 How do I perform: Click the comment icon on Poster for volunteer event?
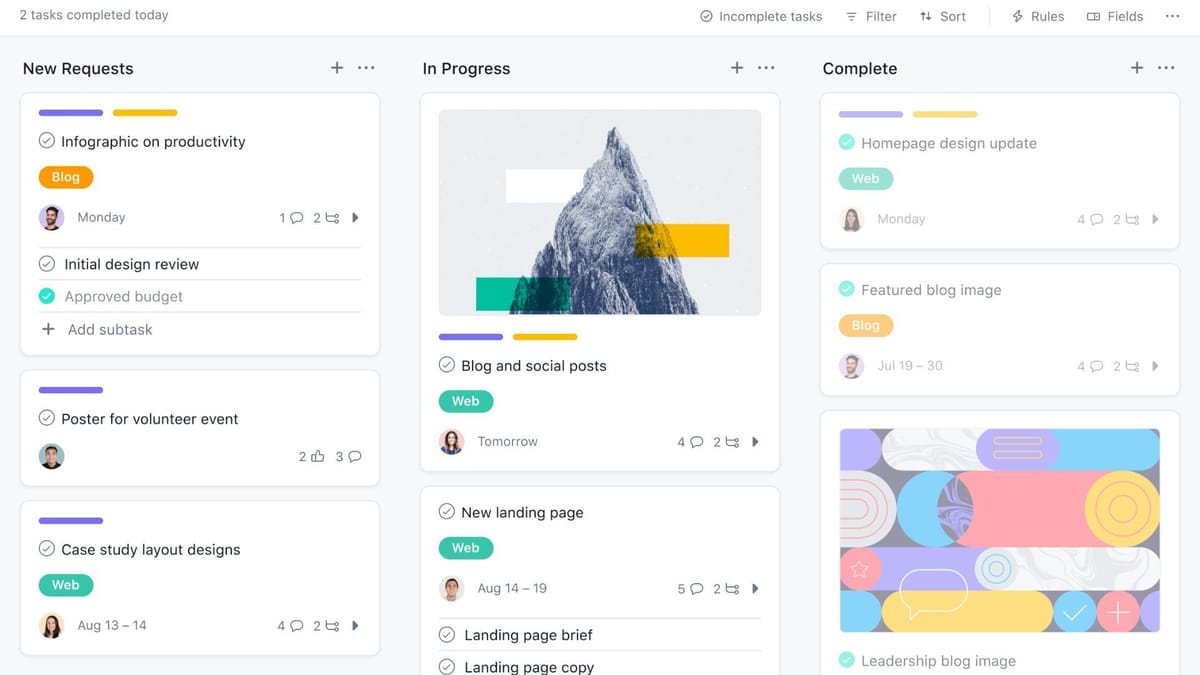(352, 456)
